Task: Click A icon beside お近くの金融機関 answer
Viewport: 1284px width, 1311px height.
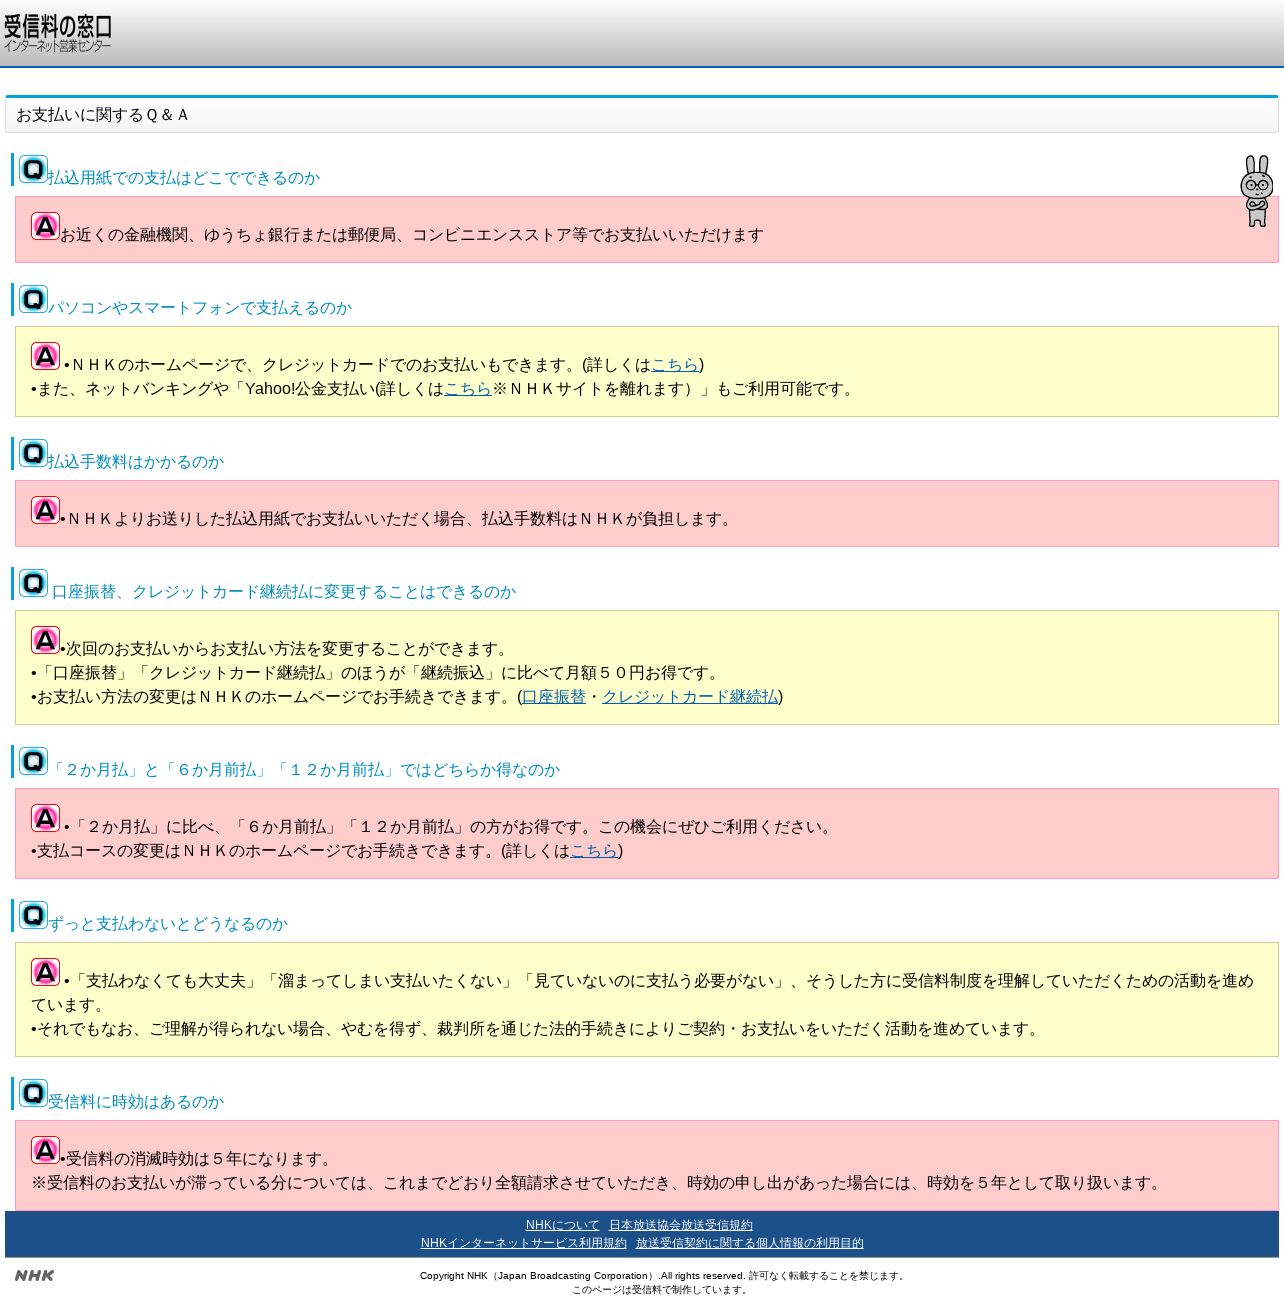Action: (x=45, y=226)
